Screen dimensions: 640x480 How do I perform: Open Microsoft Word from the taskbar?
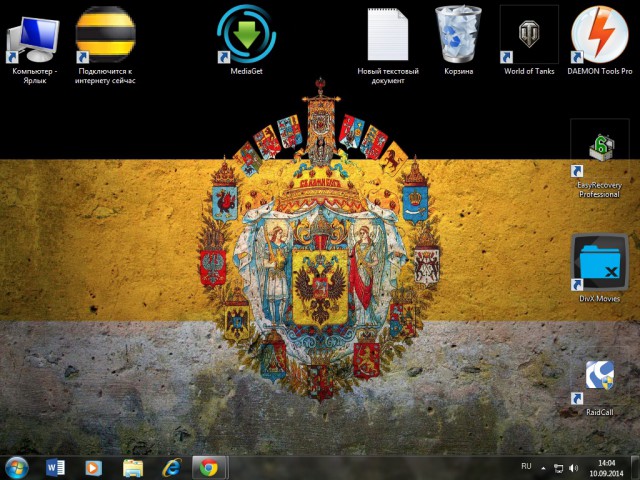coord(55,468)
